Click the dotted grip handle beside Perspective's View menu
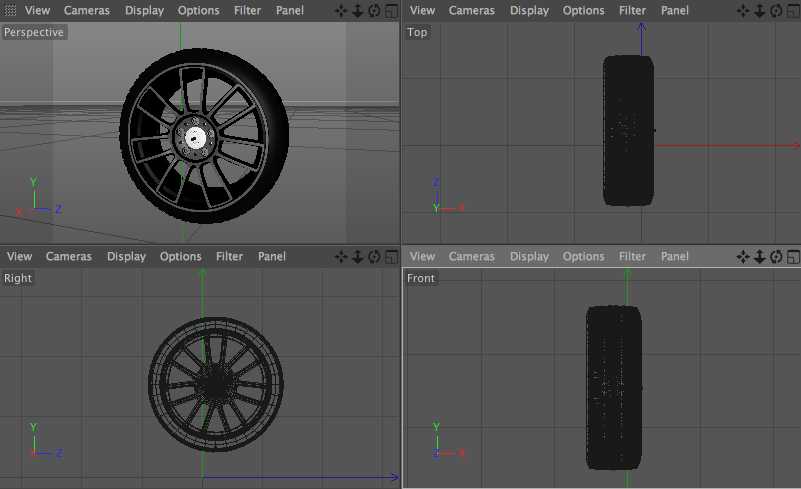This screenshot has height=489, width=801. click(10, 10)
